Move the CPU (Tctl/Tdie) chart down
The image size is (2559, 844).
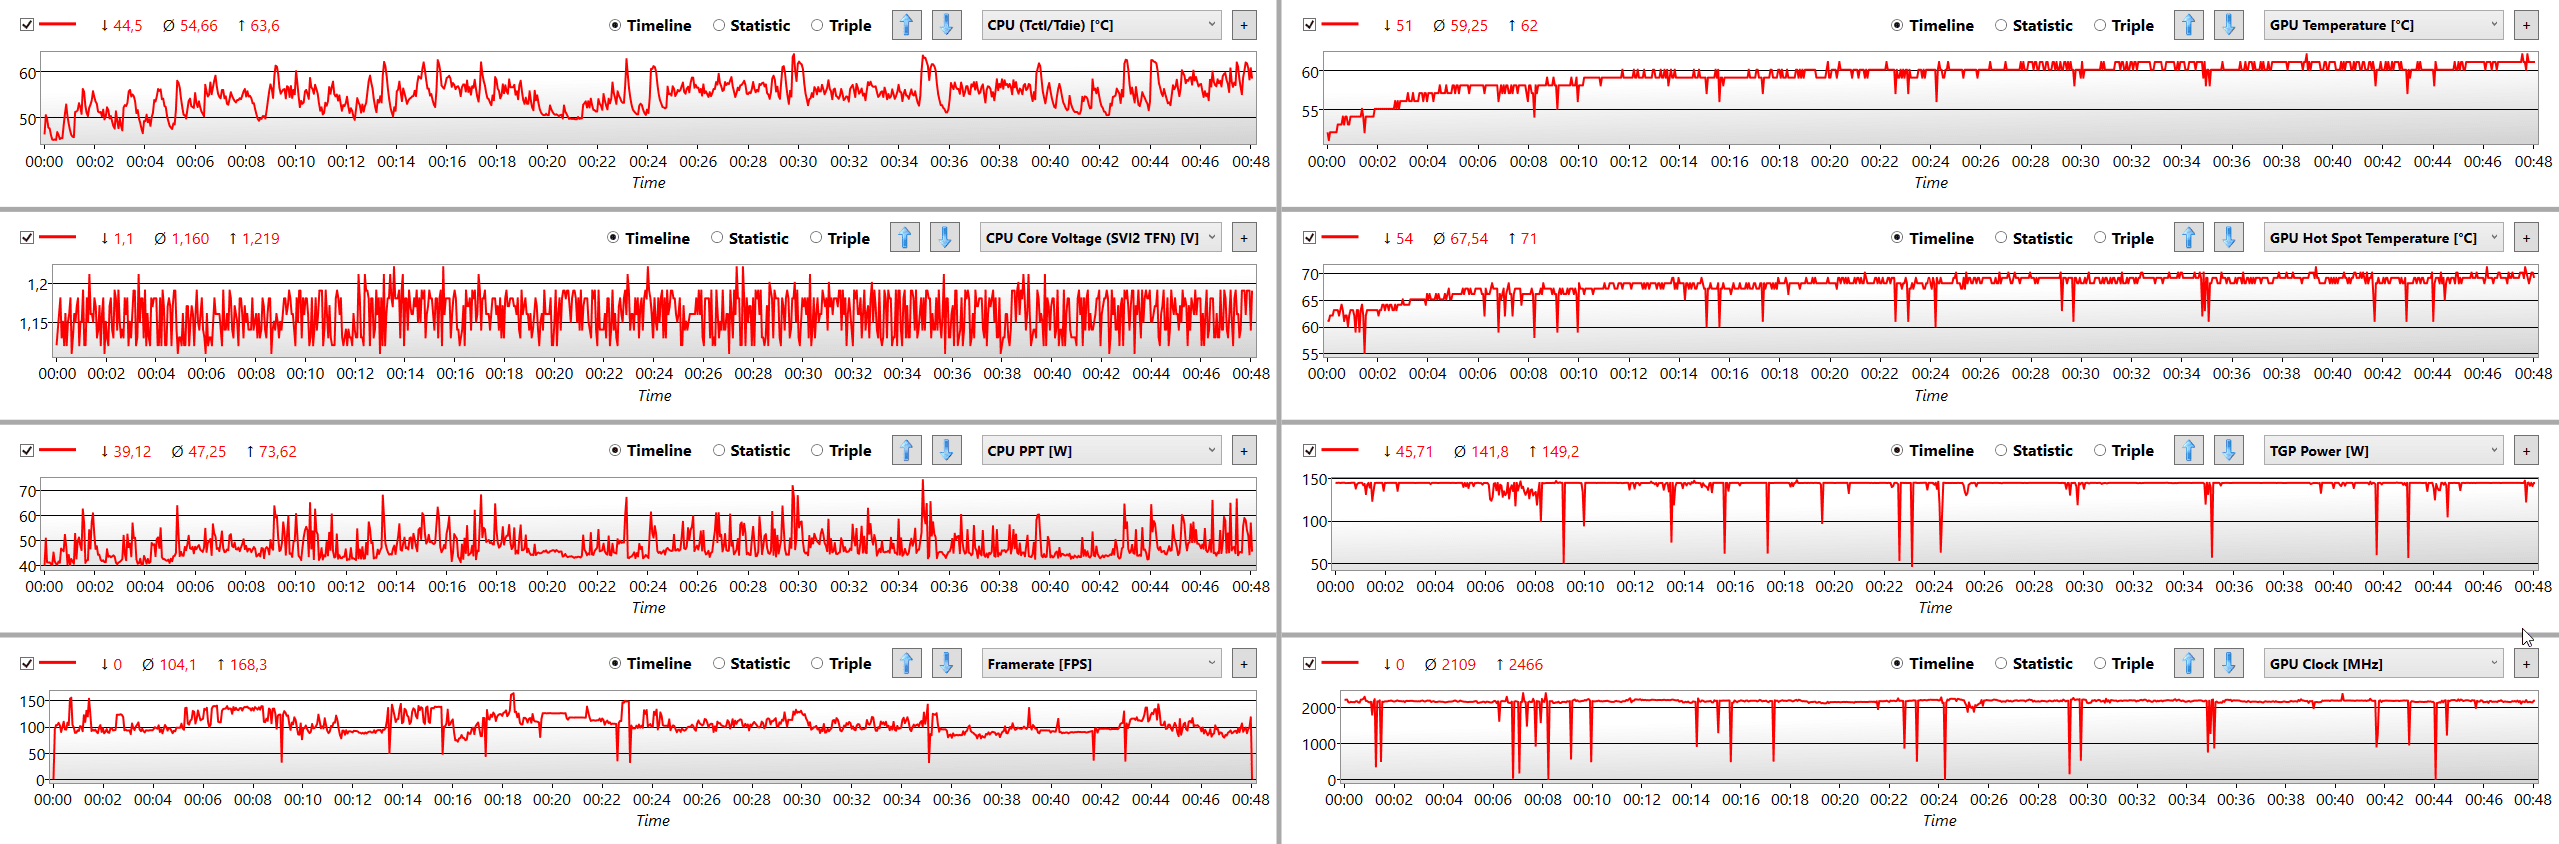coord(946,25)
